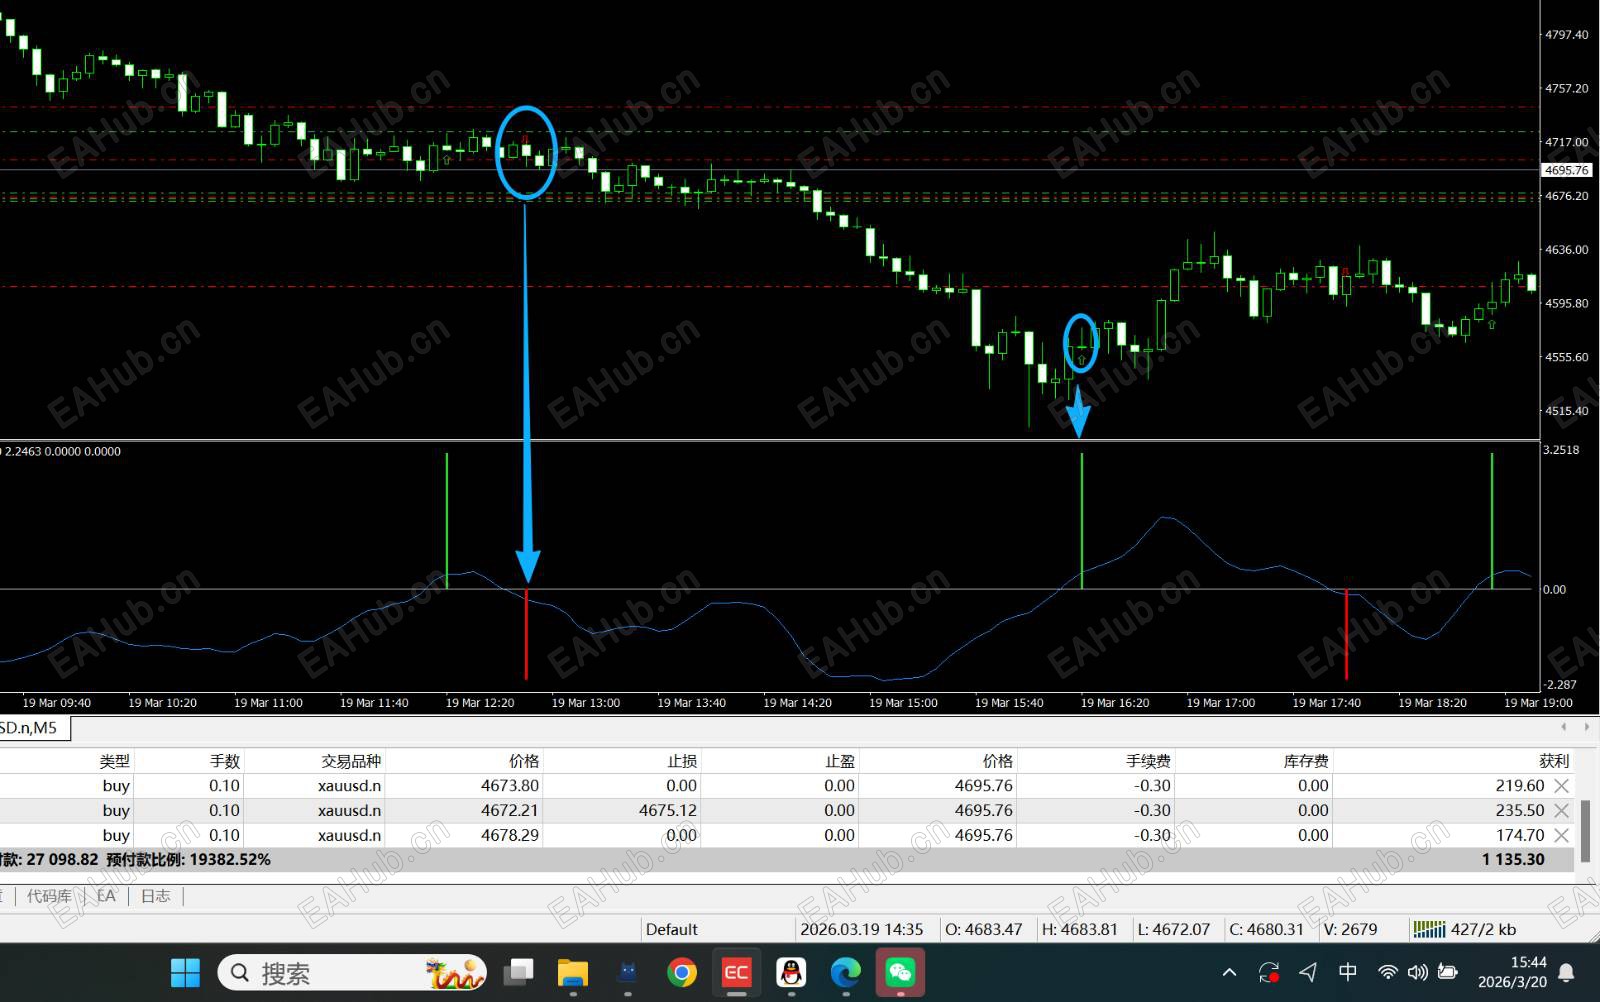Click the current price label 4695.76 on scale

(1566, 170)
